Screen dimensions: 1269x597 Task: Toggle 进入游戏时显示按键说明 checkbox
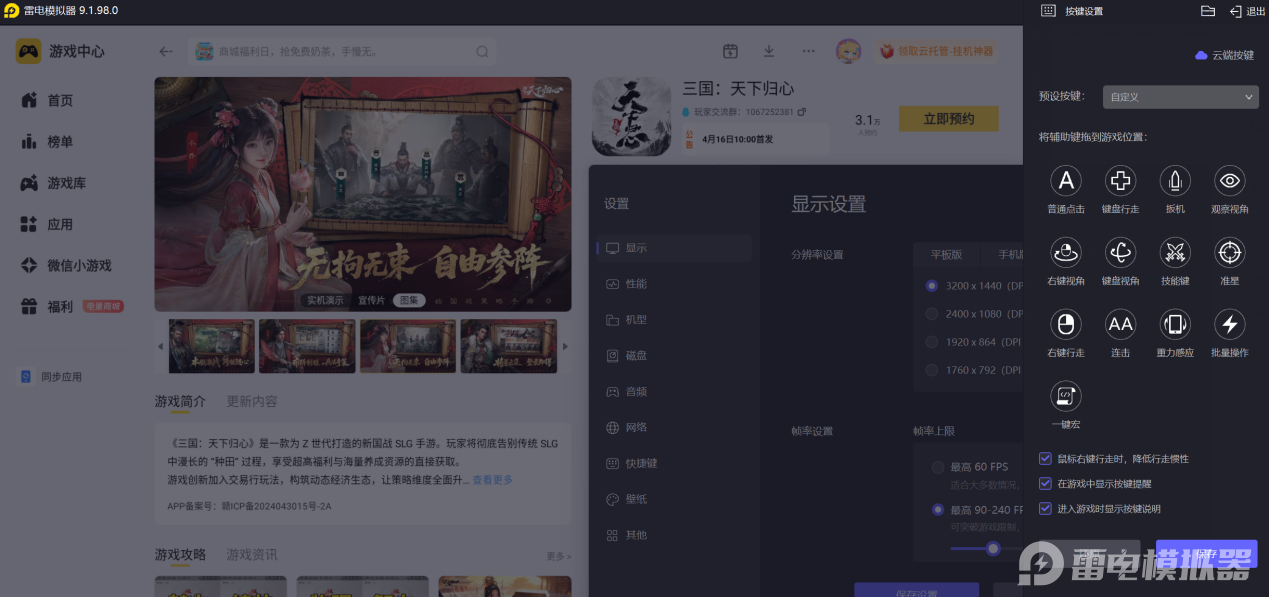coord(1046,509)
